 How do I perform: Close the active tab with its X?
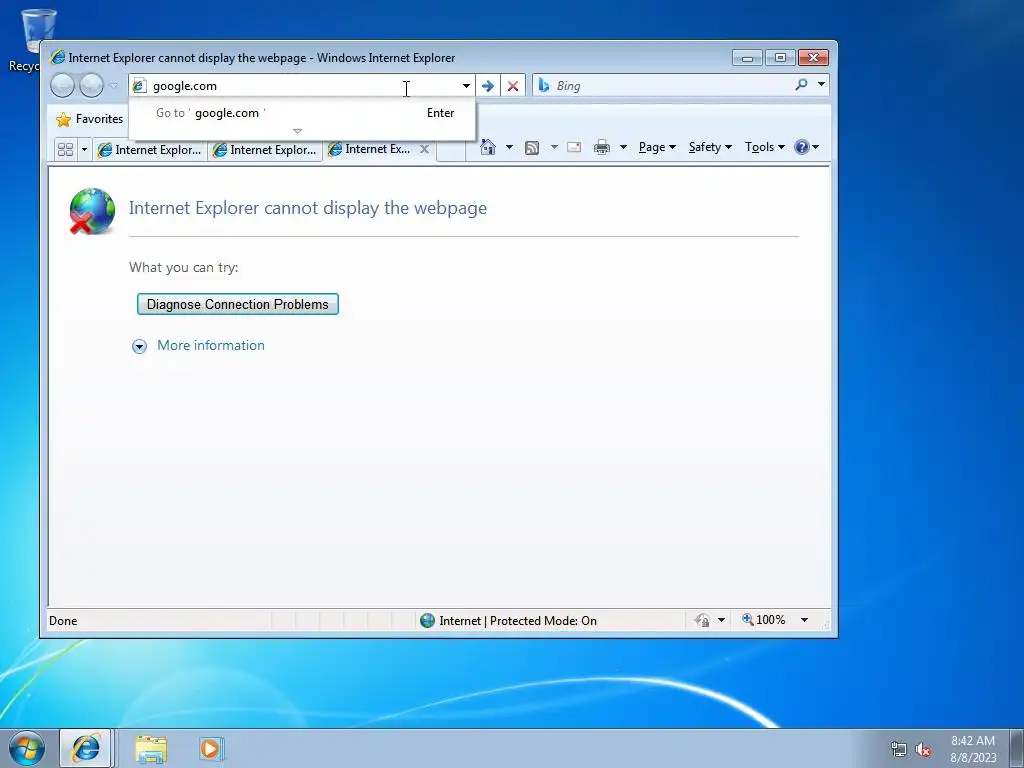point(424,149)
